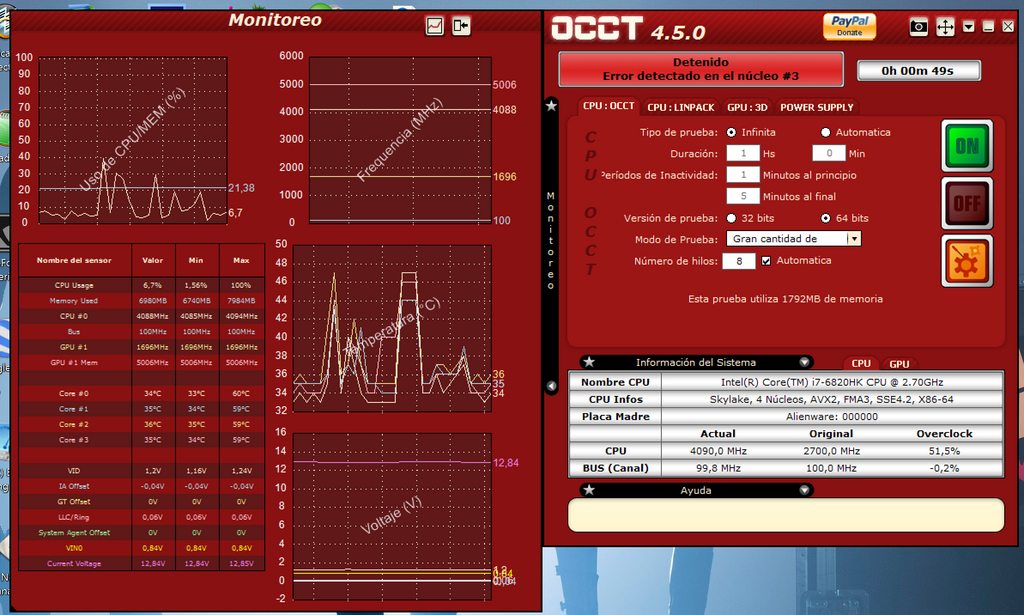Image resolution: width=1024 pixels, height=615 pixels.
Task: Choose the 32 bits test version
Action: pyautogui.click(x=731, y=218)
